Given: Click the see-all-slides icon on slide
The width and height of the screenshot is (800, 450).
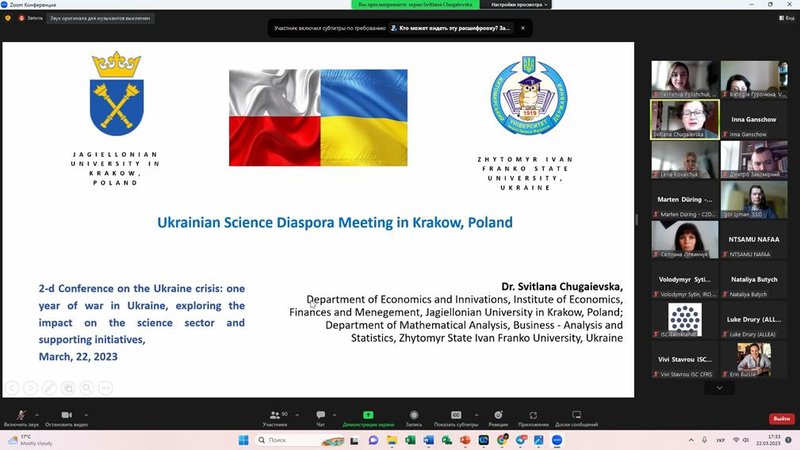Looking at the screenshot, I should coord(68,388).
